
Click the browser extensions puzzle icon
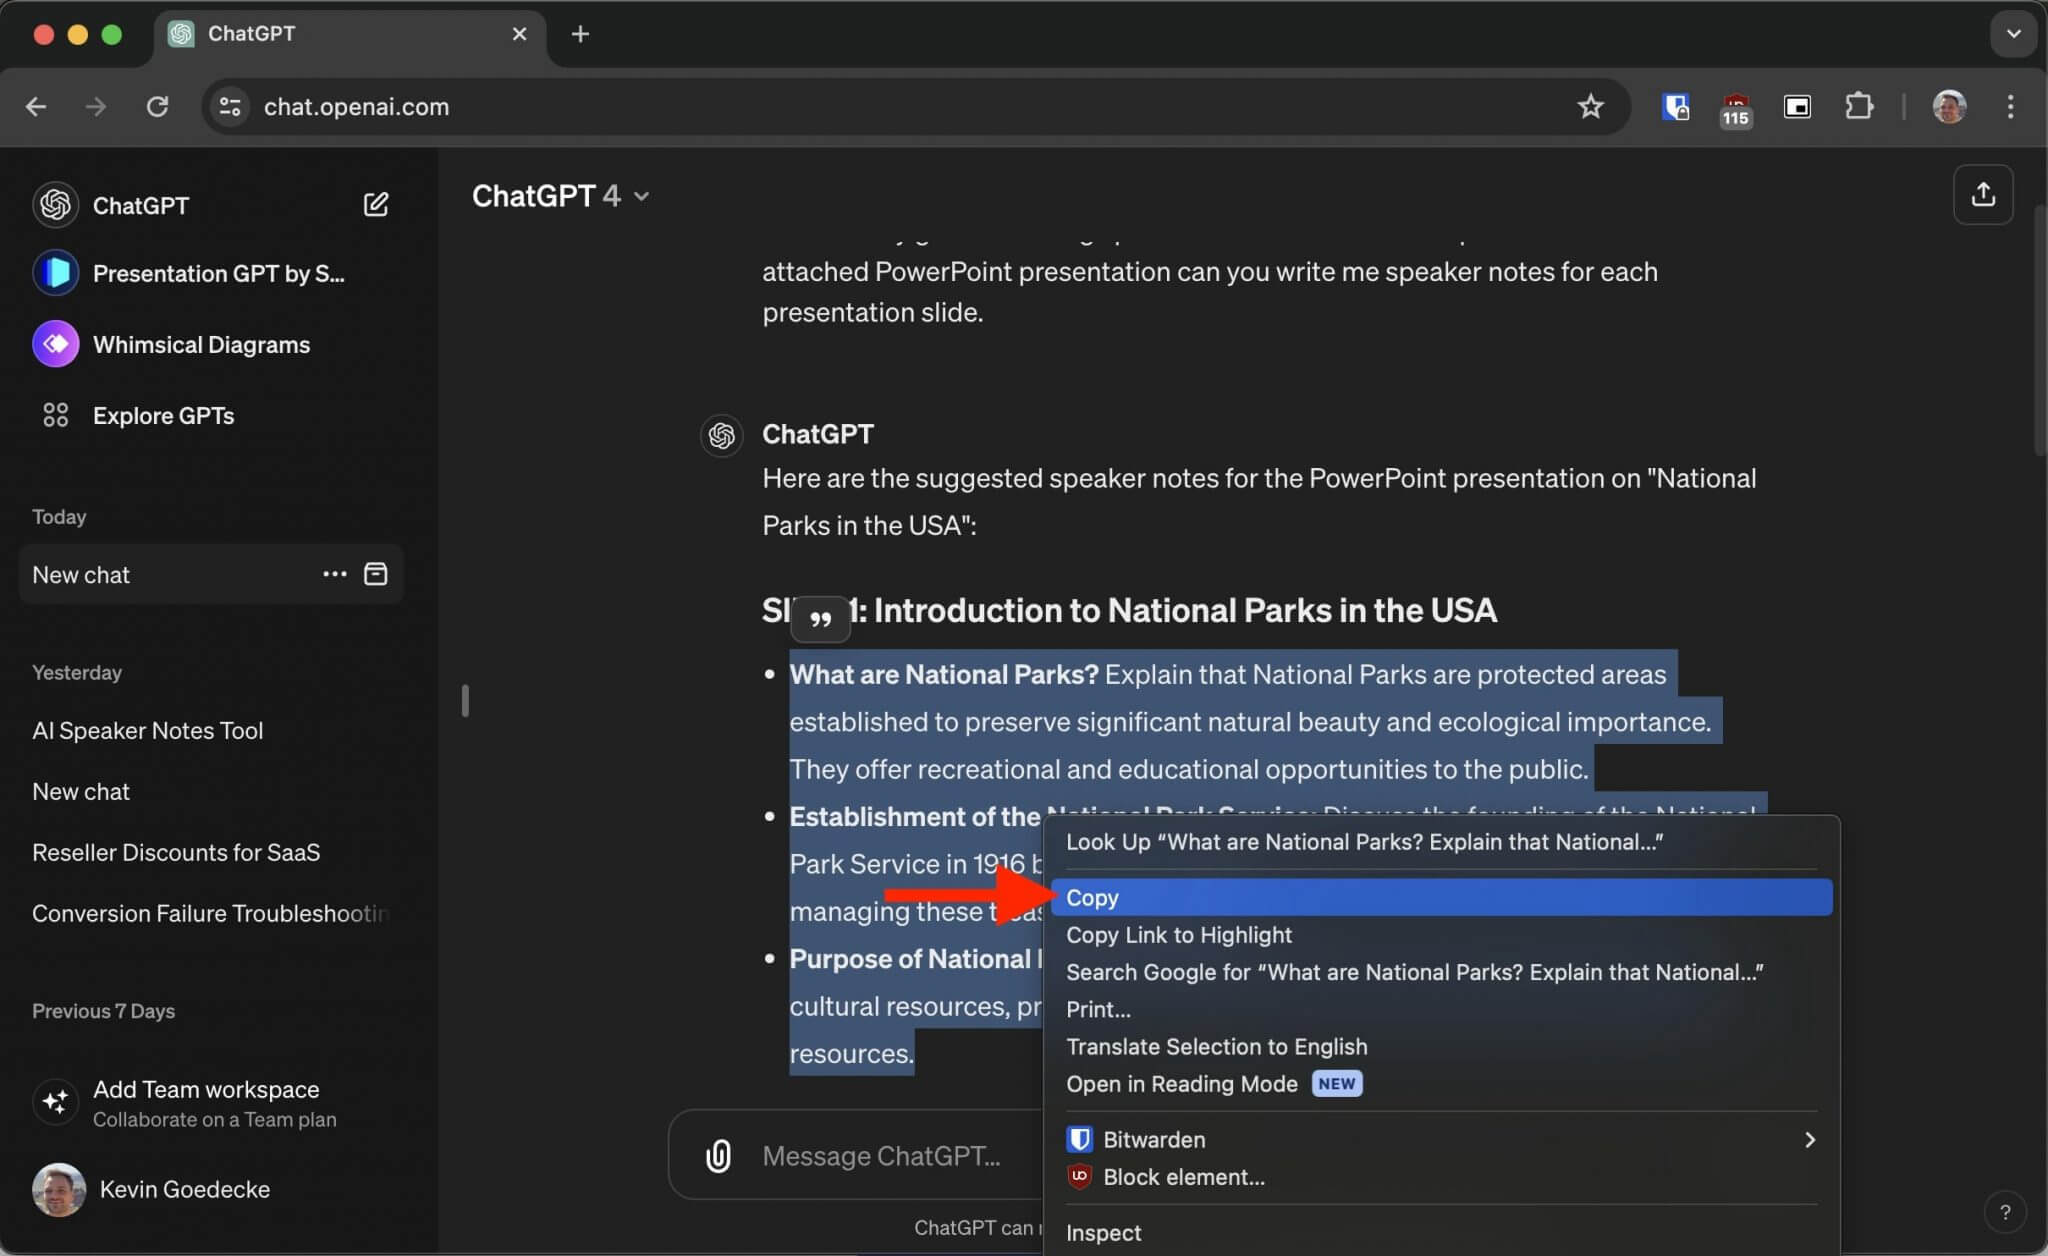tap(1860, 107)
